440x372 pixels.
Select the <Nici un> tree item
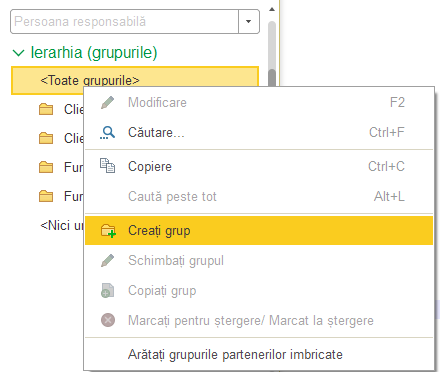[x=62, y=226]
